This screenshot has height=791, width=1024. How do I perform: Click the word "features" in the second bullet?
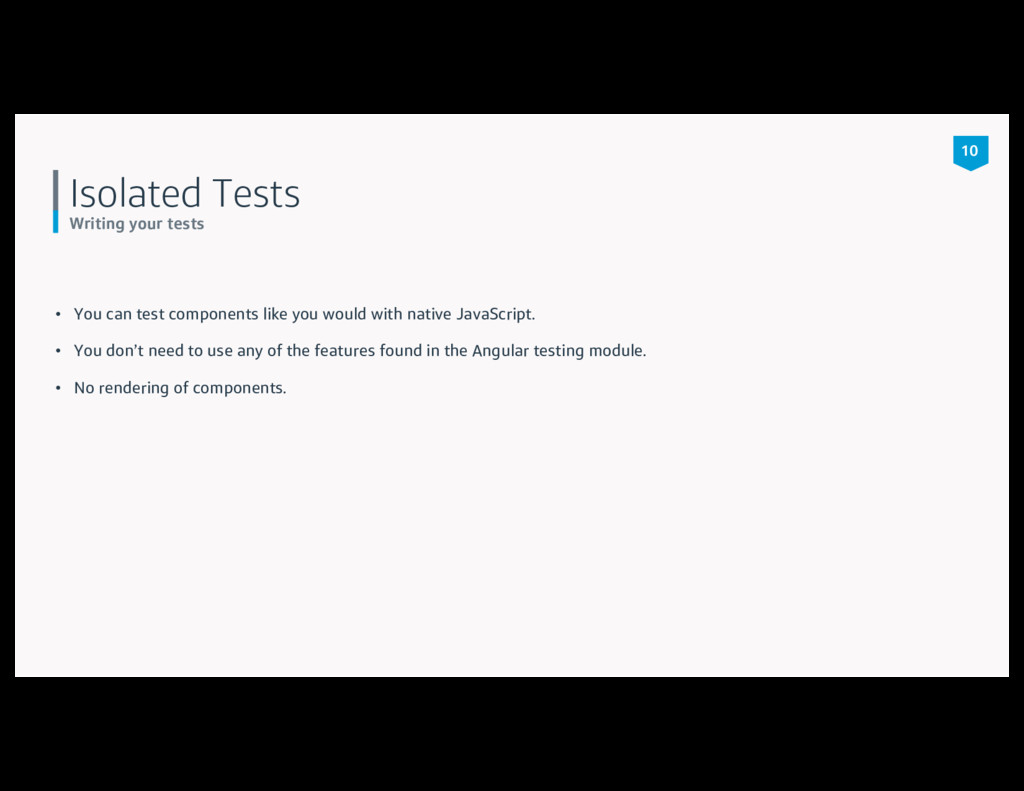[x=345, y=351]
